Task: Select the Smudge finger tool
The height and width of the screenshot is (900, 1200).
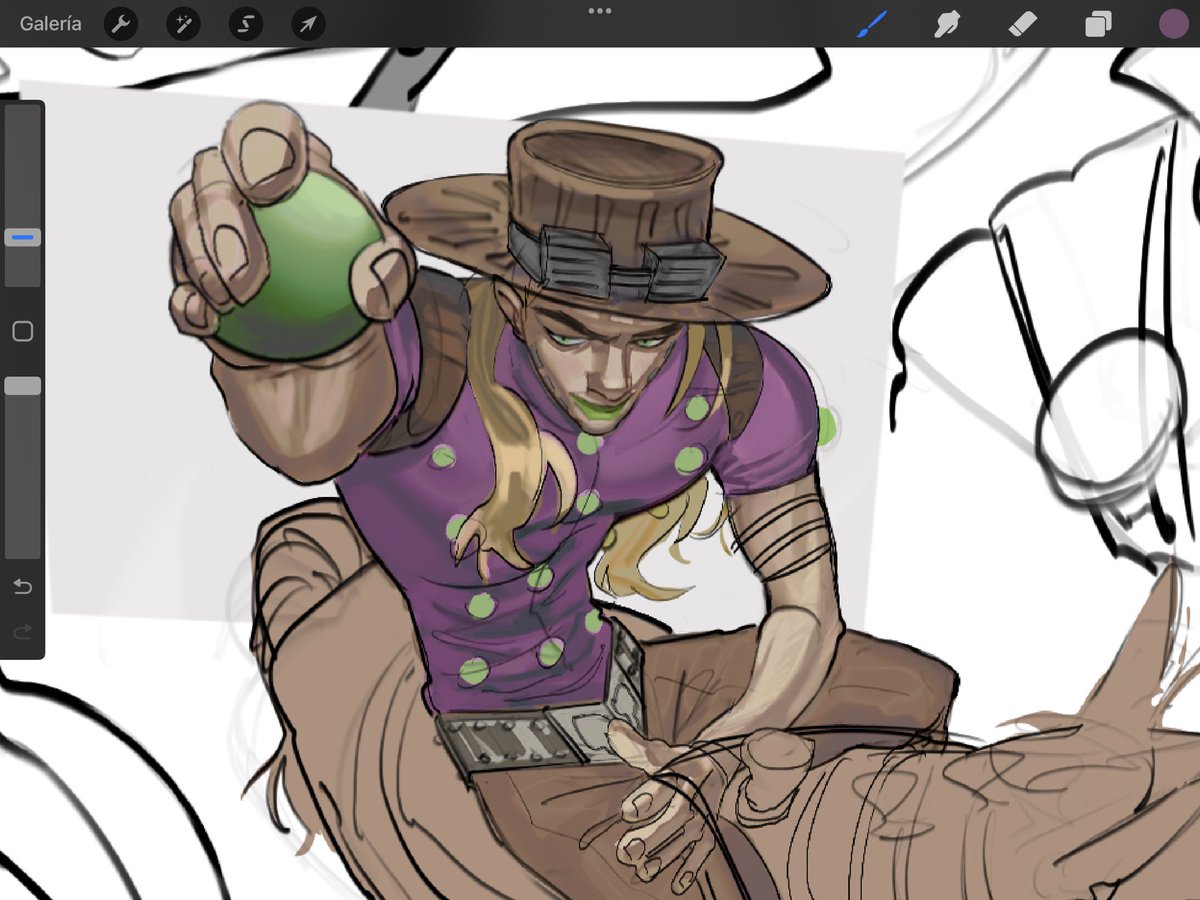Action: click(946, 24)
